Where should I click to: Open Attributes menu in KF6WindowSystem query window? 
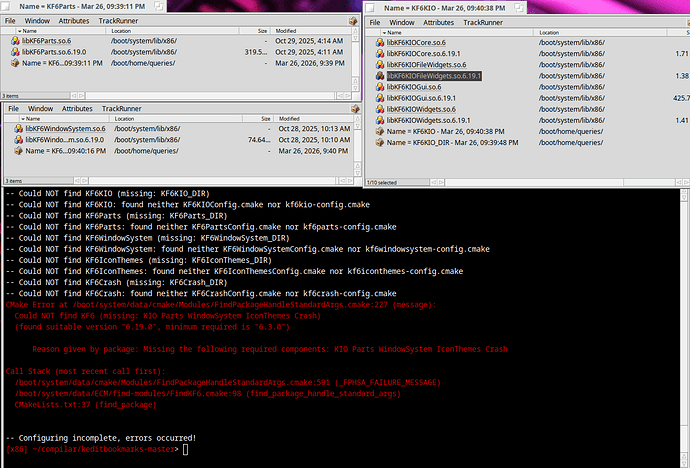pyautogui.click(x=77, y=109)
